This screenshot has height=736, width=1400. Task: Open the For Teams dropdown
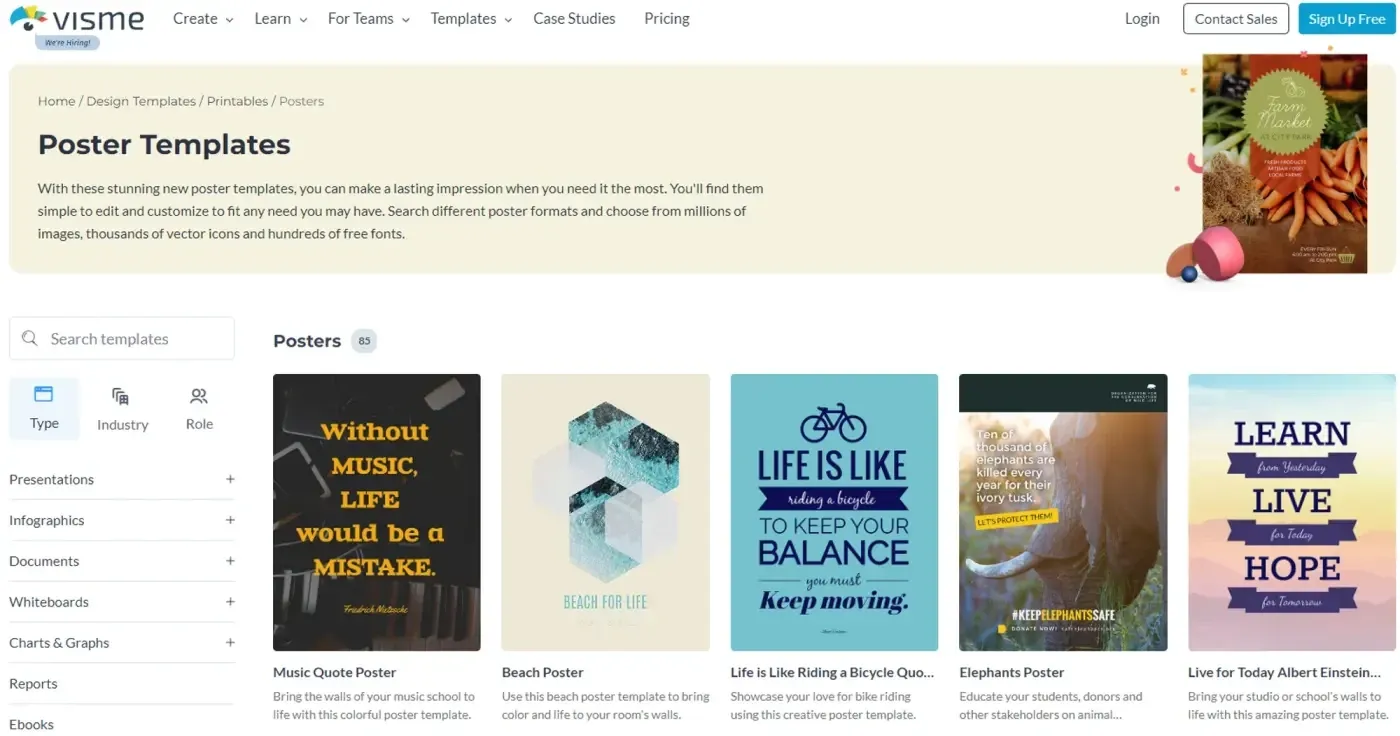pos(369,18)
